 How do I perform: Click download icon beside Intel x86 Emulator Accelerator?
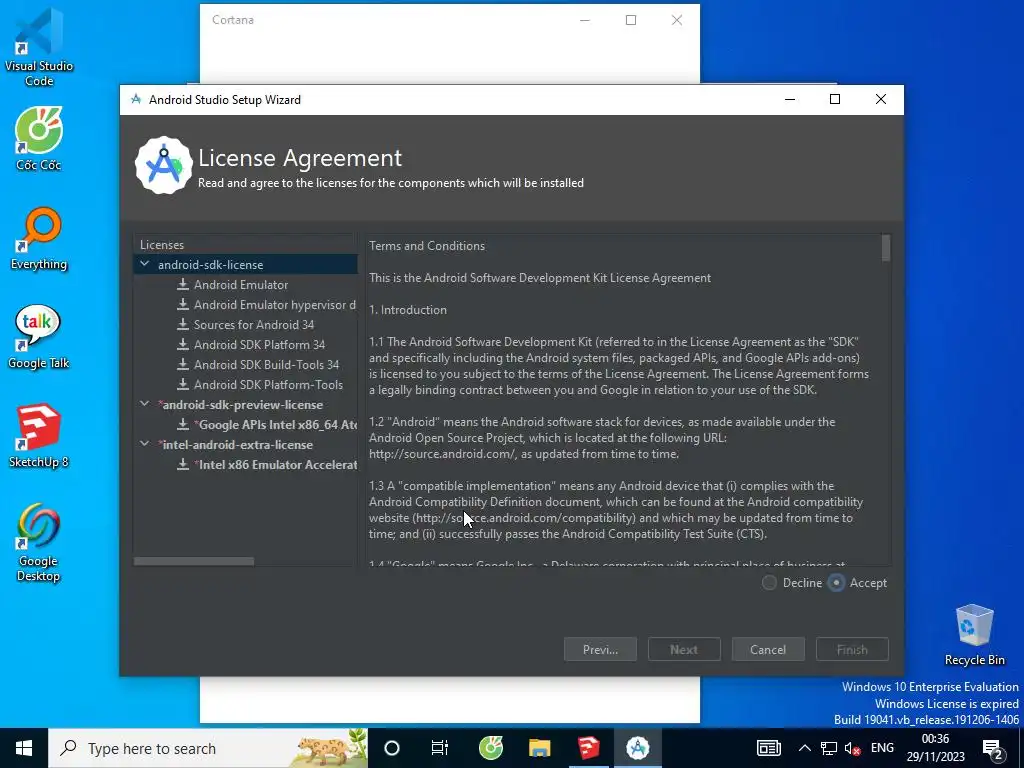coord(183,464)
